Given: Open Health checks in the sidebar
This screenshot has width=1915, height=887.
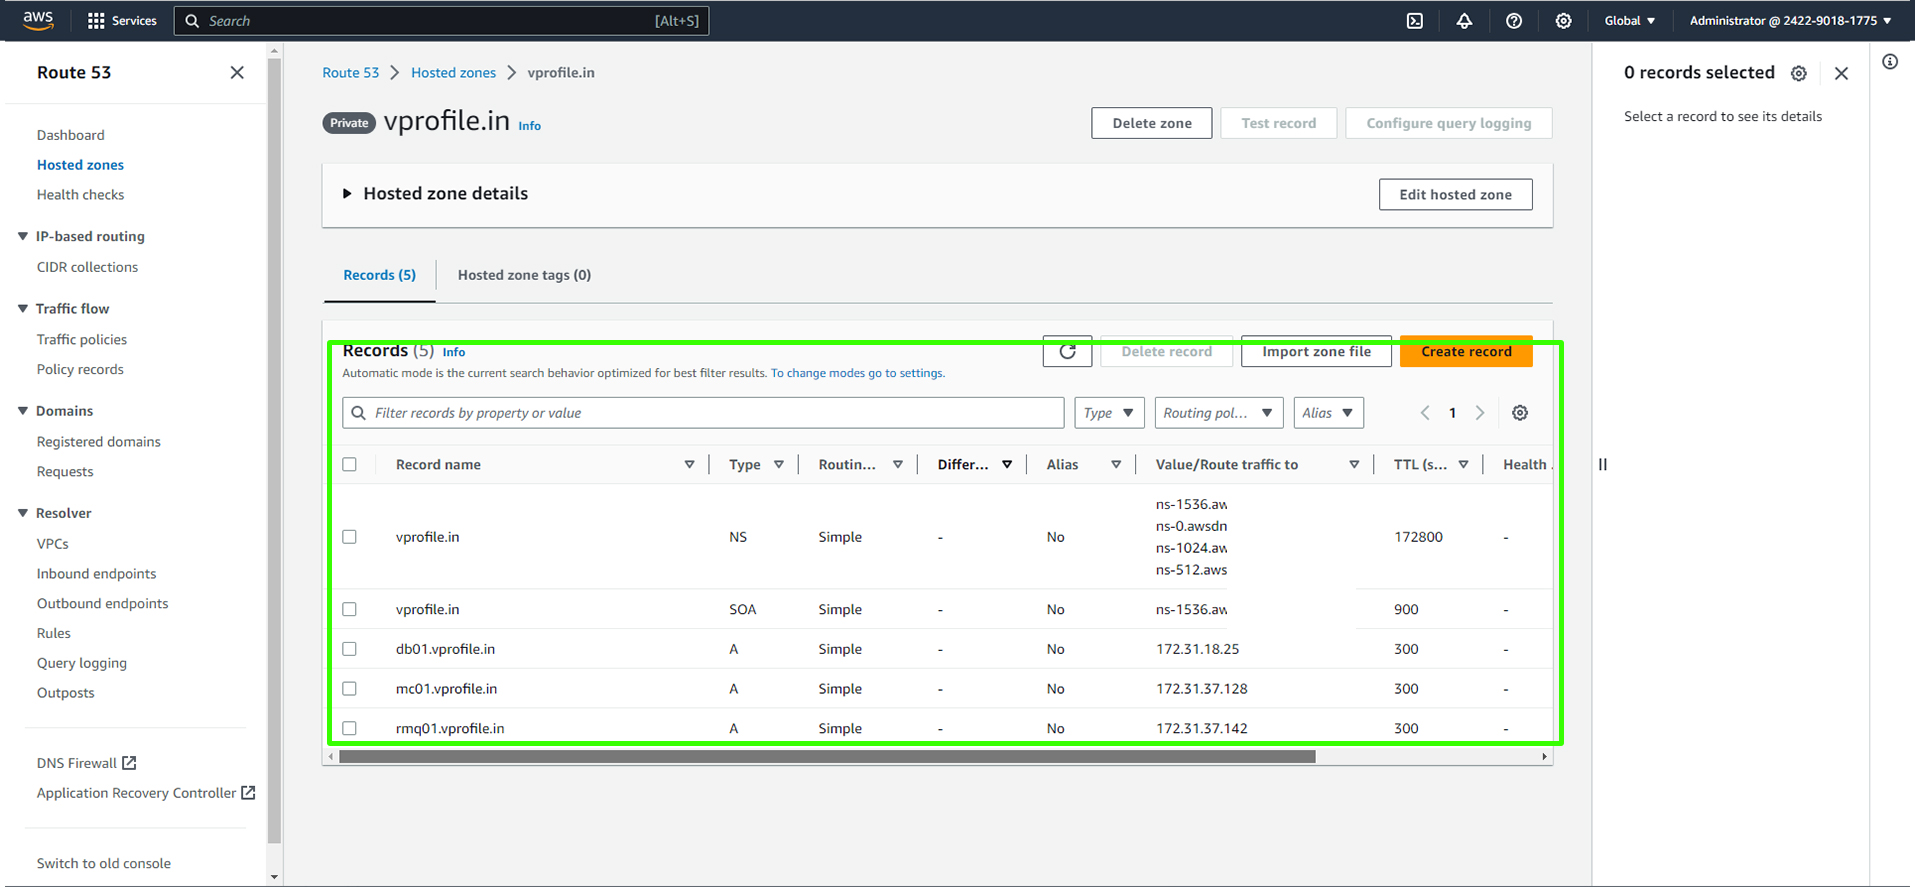Looking at the screenshot, I should pyautogui.click(x=80, y=195).
